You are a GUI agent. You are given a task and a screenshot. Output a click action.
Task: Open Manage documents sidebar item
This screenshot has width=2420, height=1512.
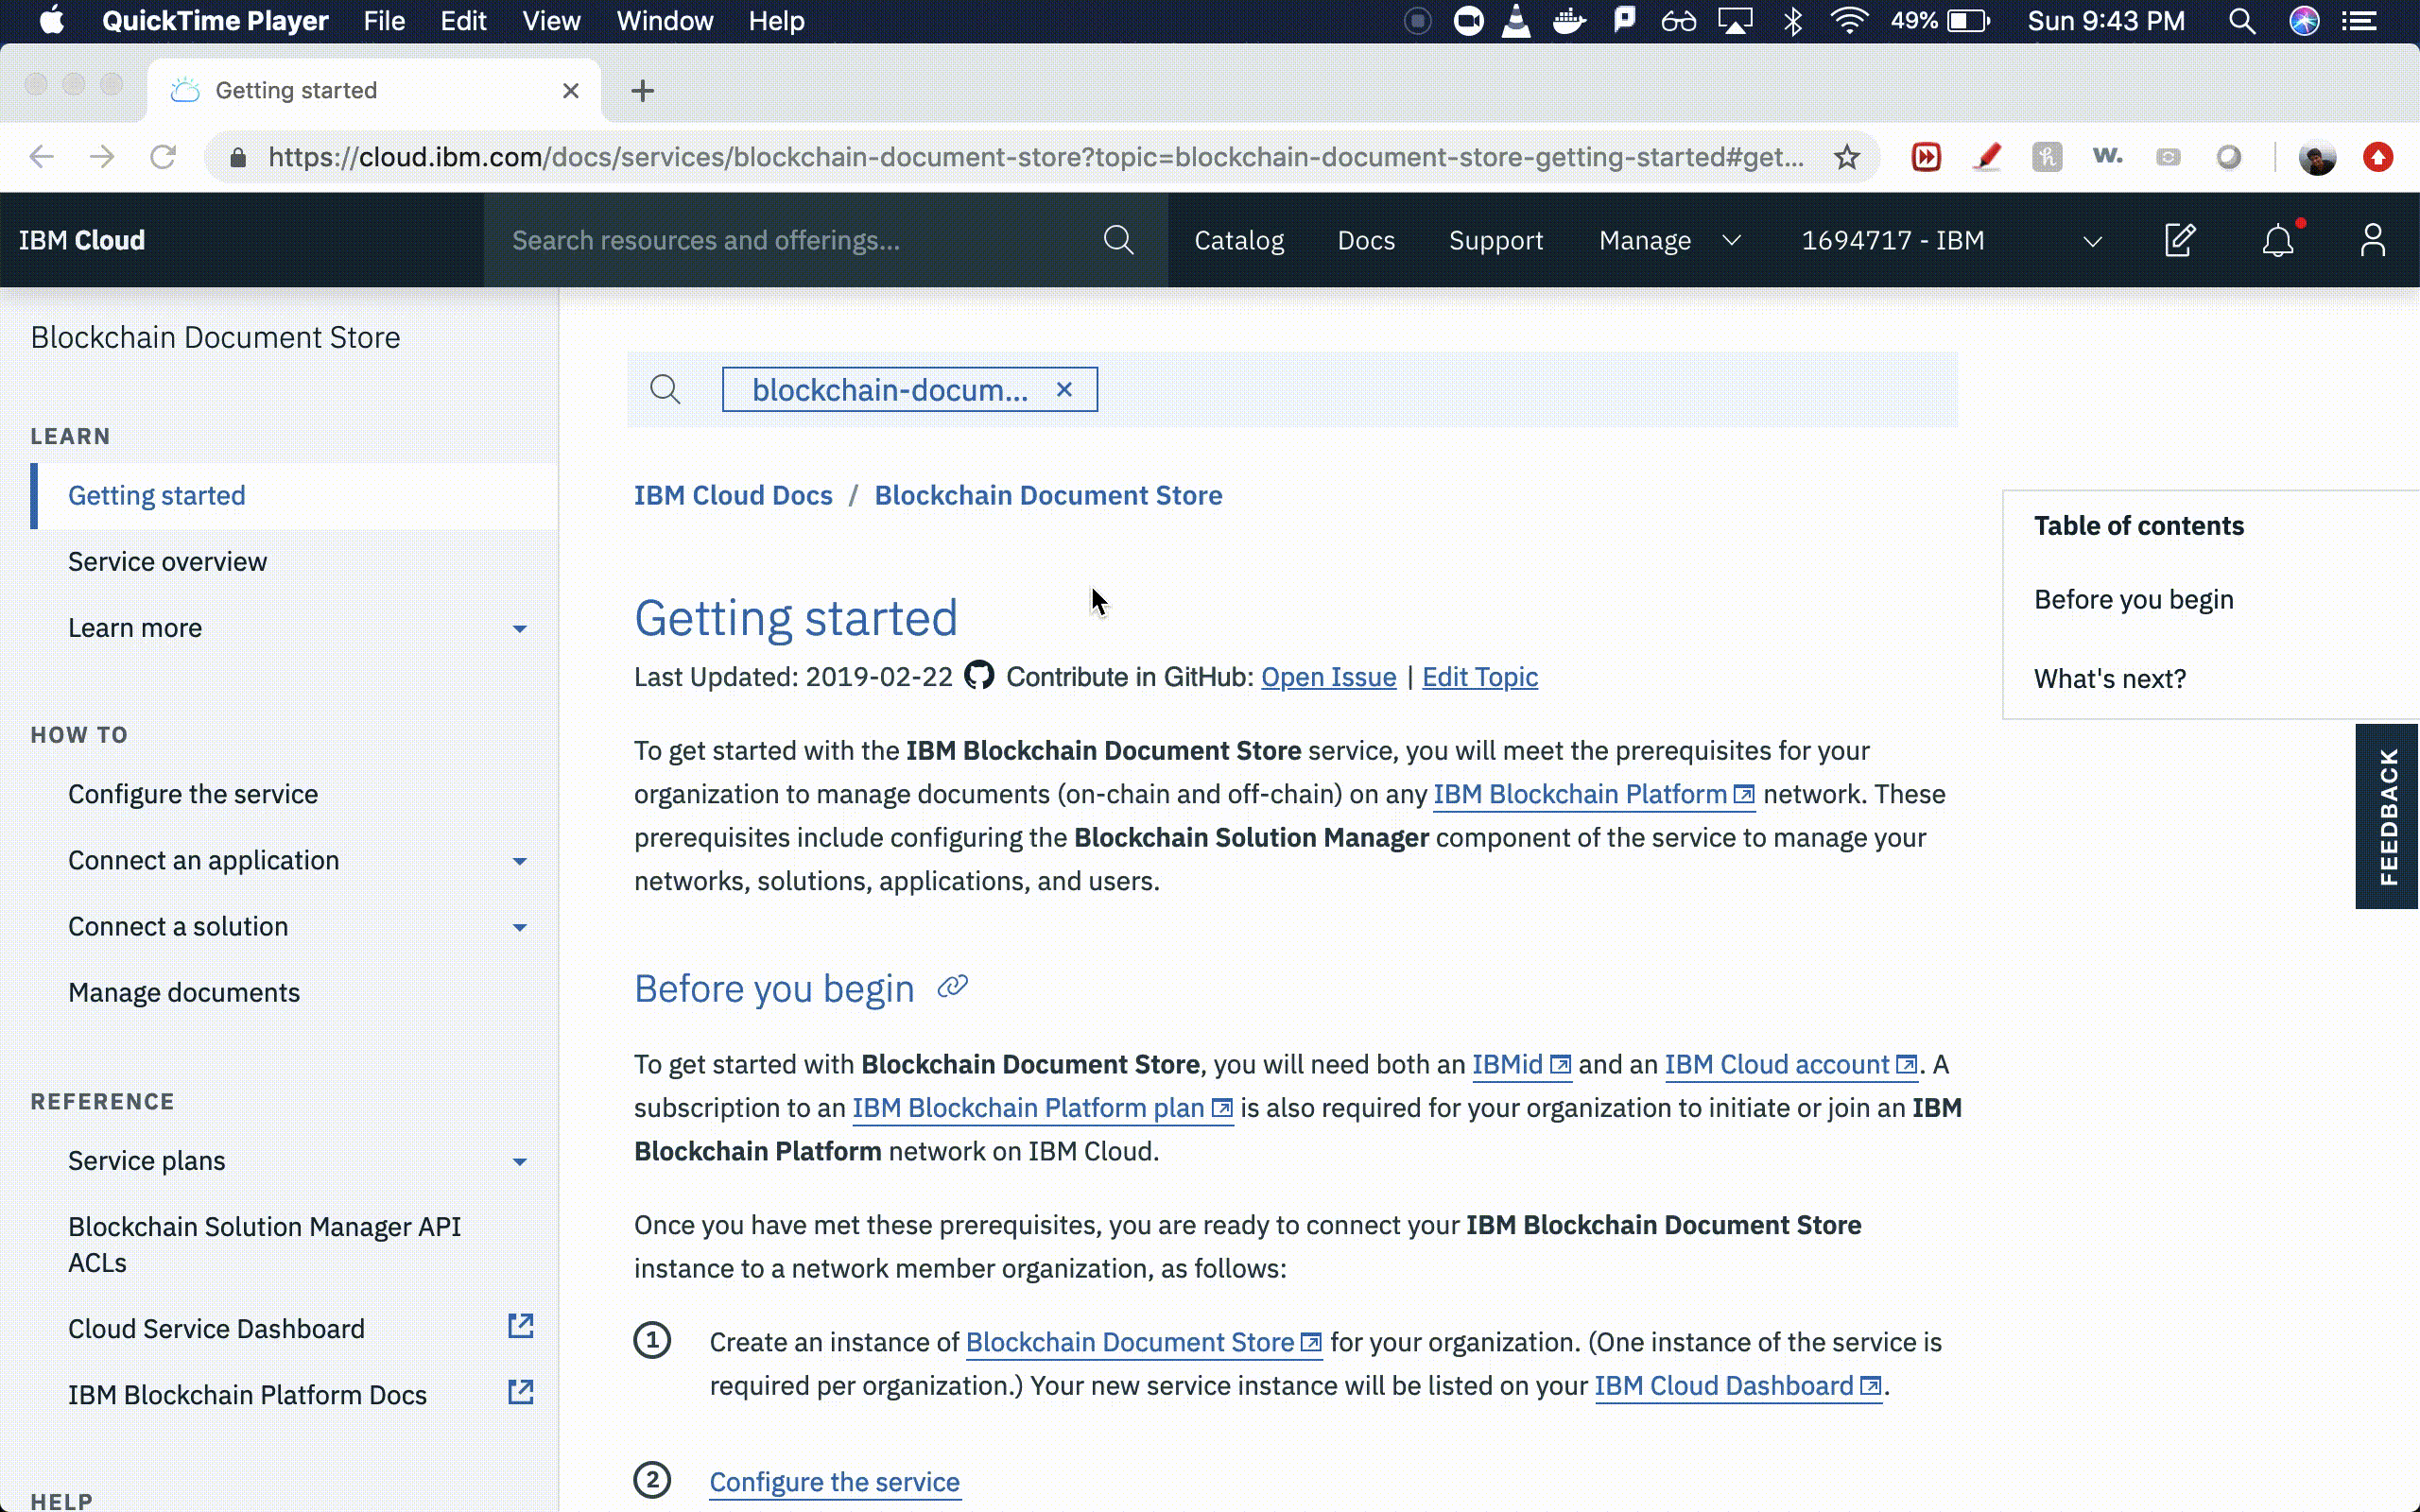(184, 992)
